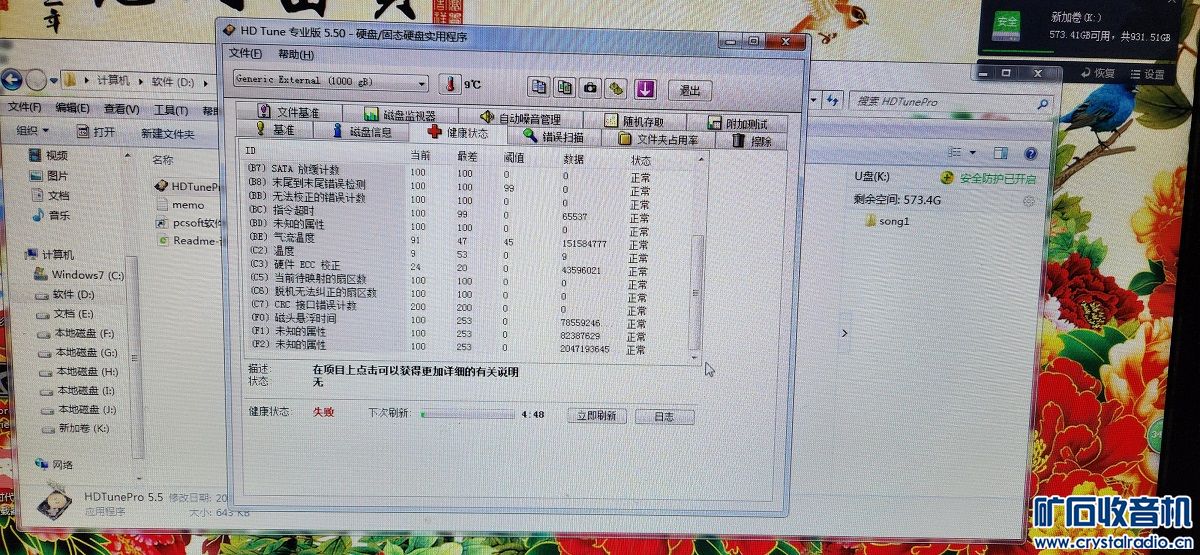The height and width of the screenshot is (555, 1200).
Task: Click the 退出 exit button
Action: pos(690,90)
